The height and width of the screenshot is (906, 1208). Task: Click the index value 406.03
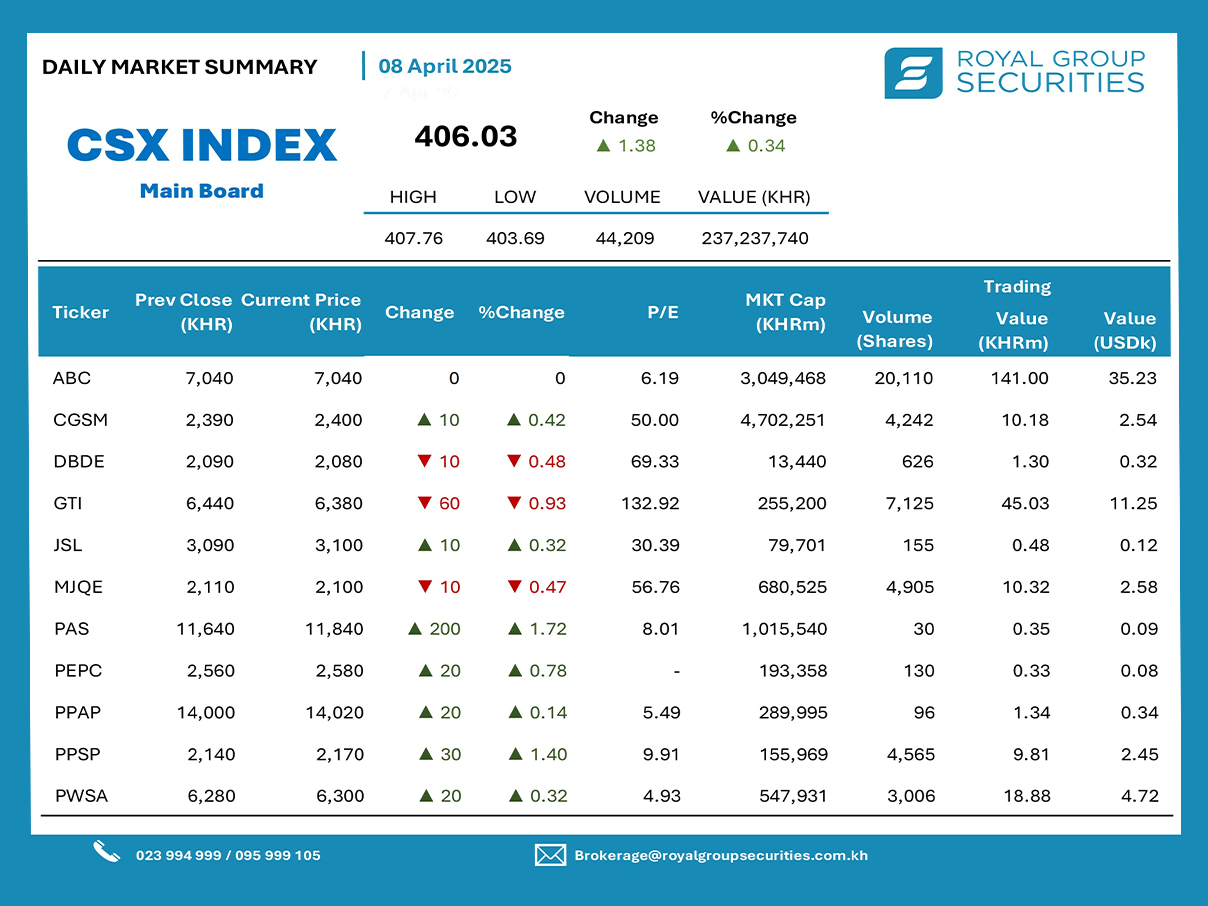click(x=466, y=136)
